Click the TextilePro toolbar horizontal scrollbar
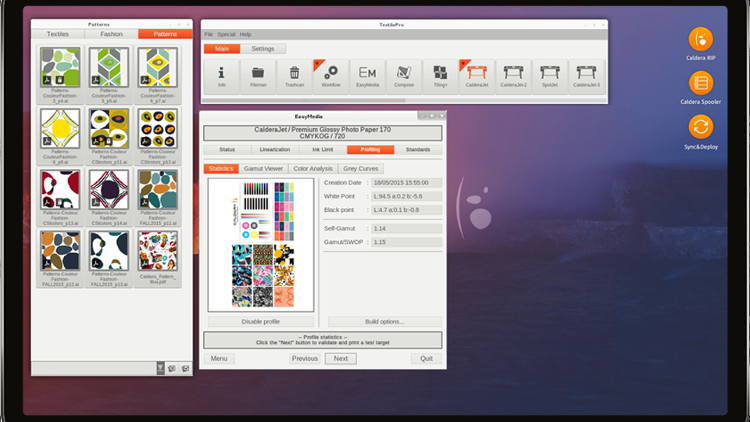The image size is (750, 422). 304,100
